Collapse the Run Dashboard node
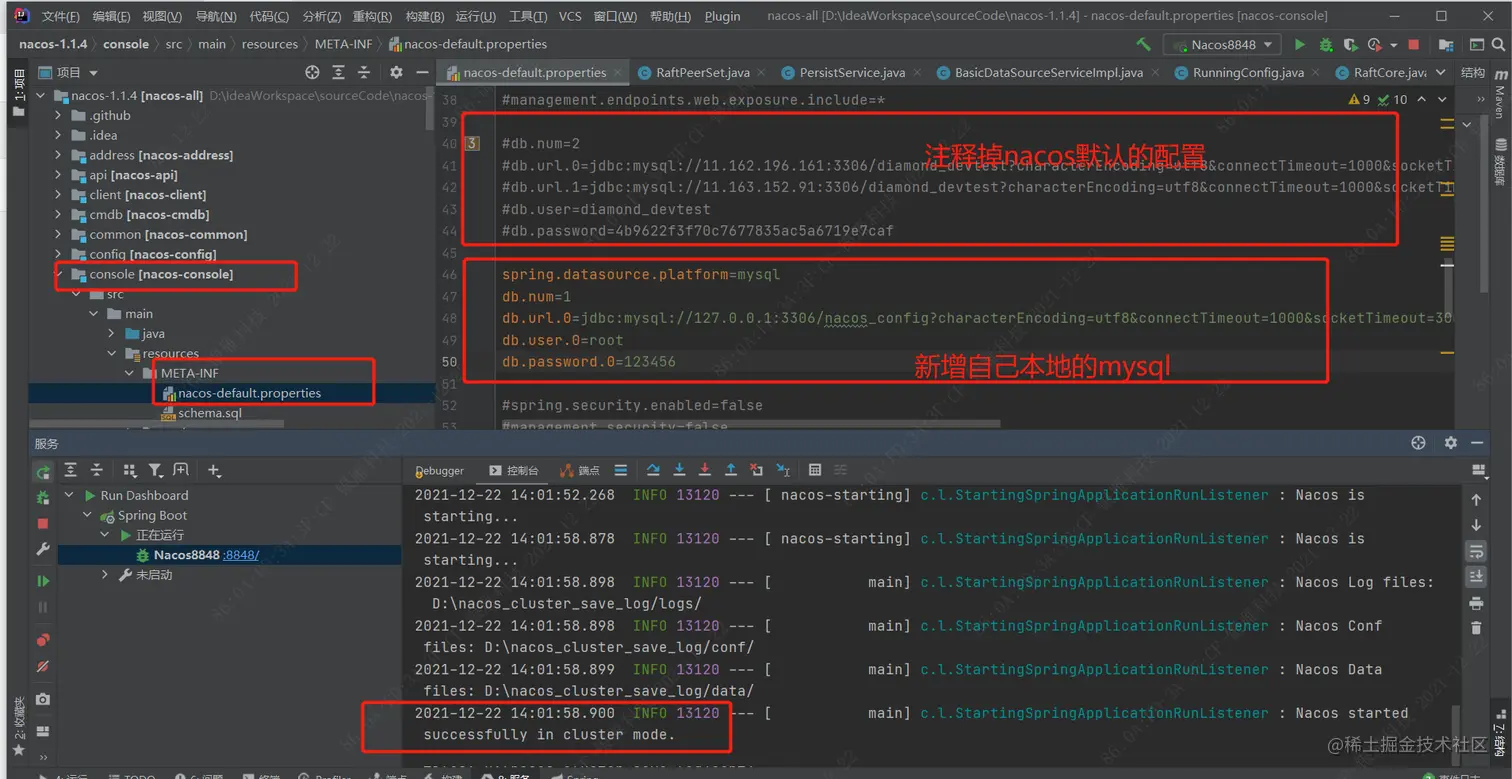 click(x=69, y=495)
